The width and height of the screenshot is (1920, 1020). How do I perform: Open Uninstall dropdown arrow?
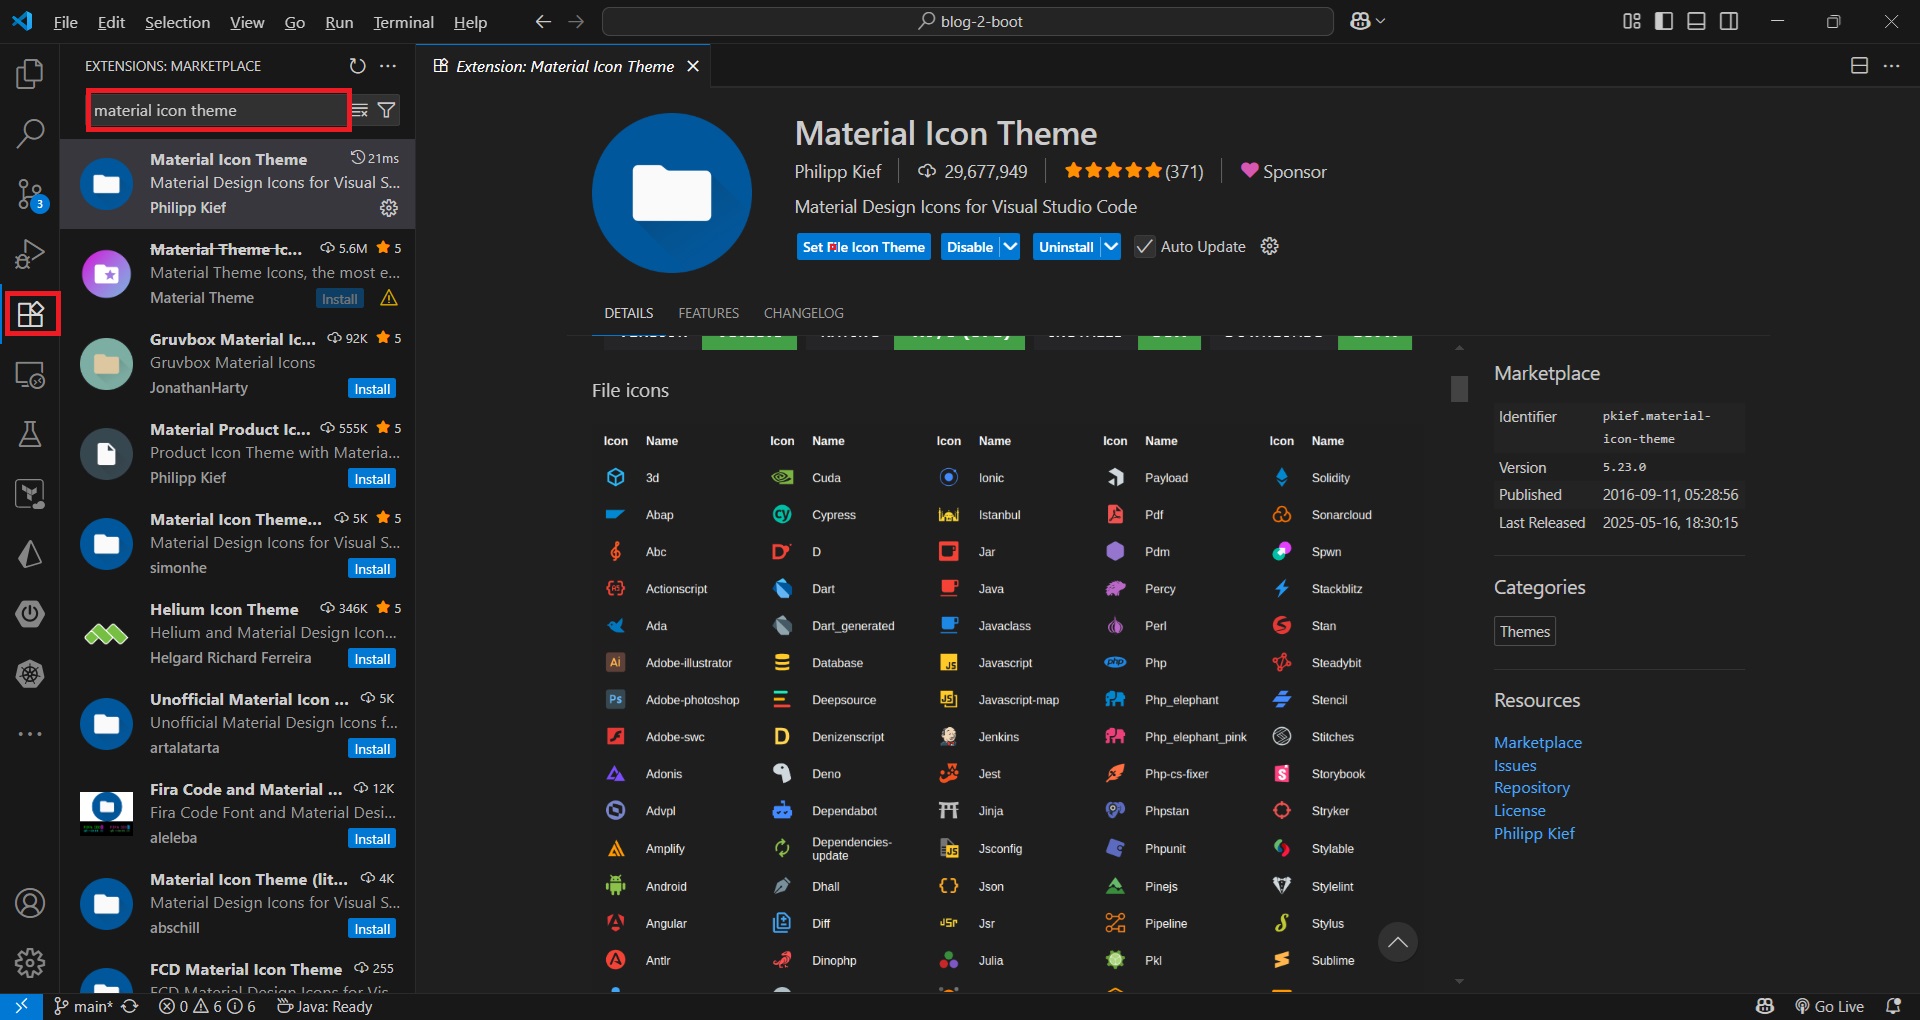click(1110, 247)
